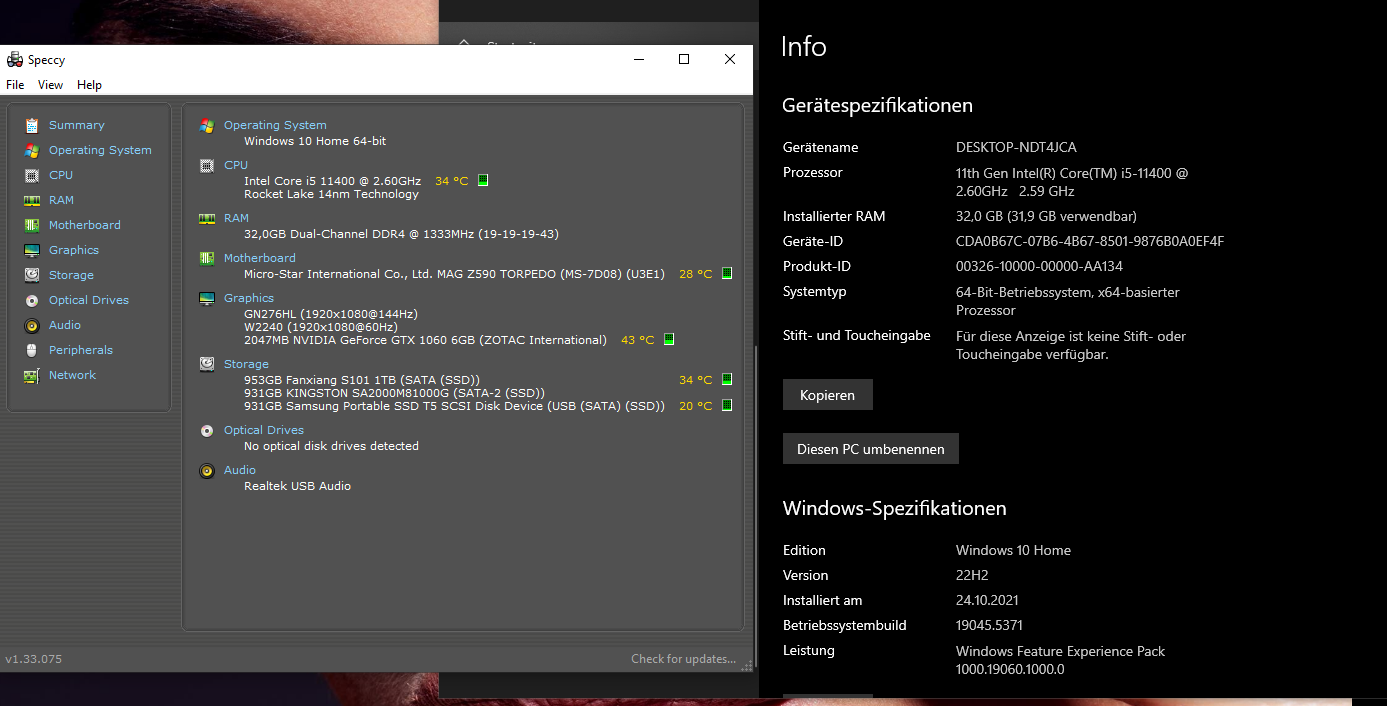Open the File menu in Speccy
The image size is (1387, 706).
[x=15, y=85]
